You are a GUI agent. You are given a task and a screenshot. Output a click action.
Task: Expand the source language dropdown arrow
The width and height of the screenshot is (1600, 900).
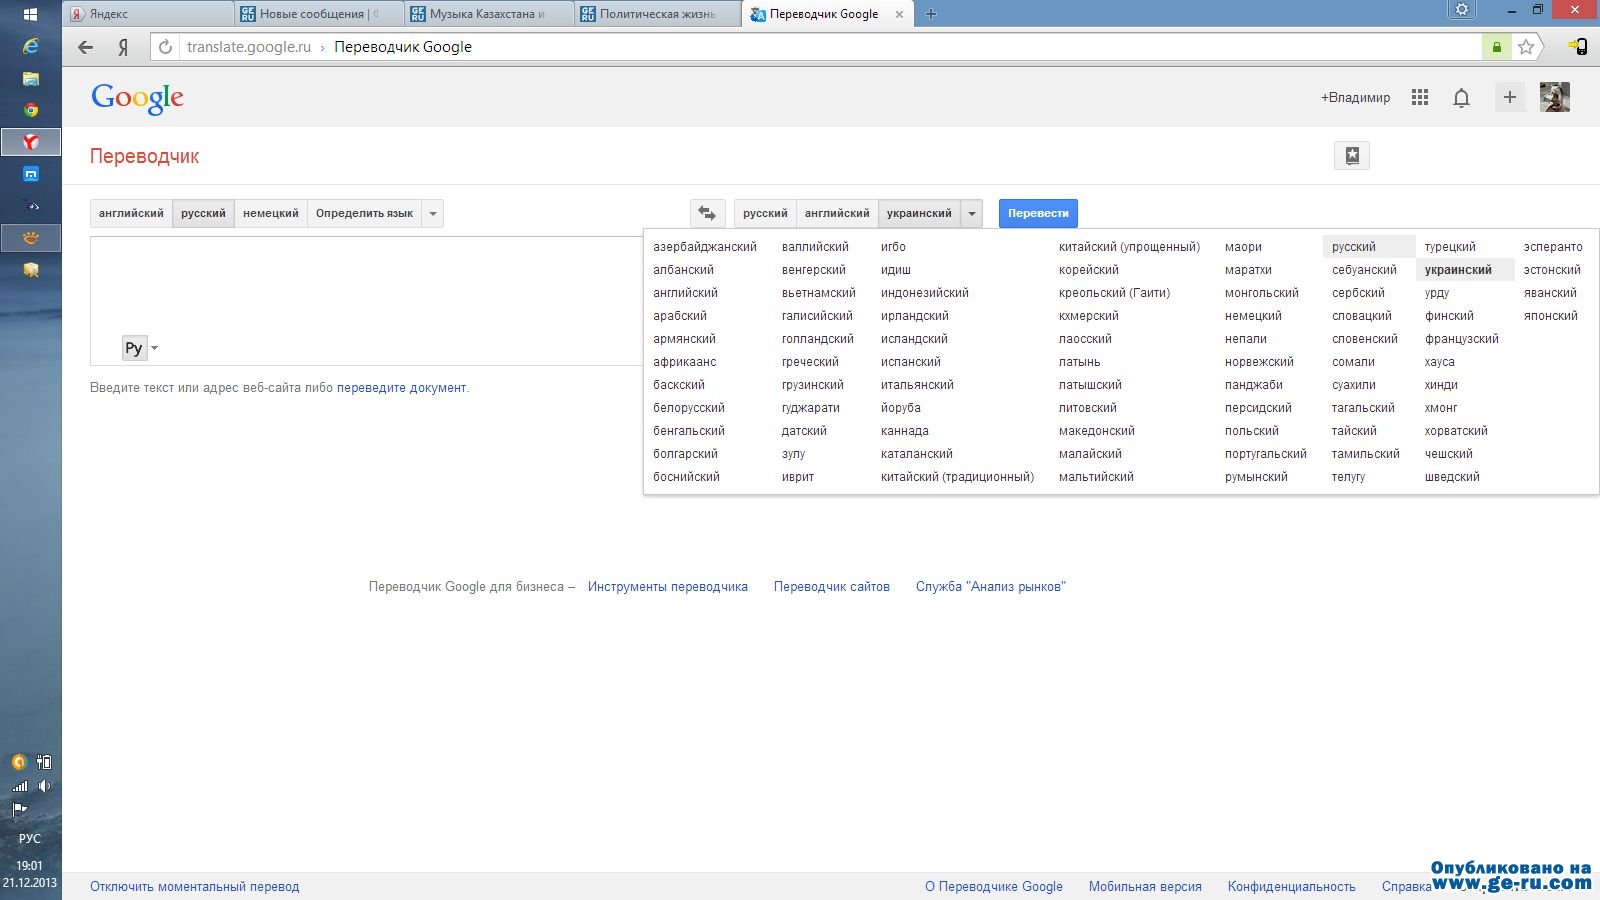pos(433,213)
